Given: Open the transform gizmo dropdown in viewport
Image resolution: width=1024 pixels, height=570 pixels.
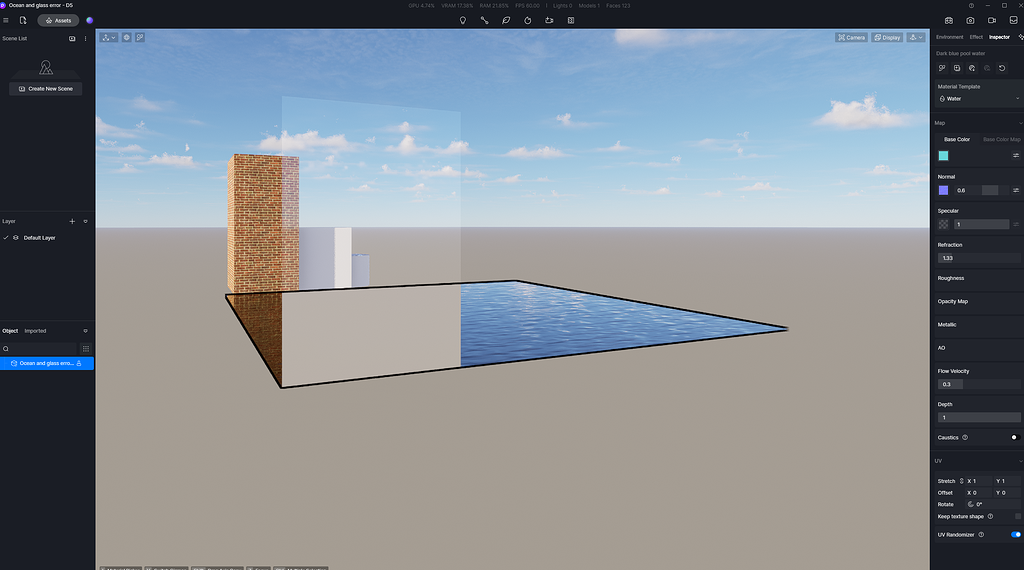Looking at the screenshot, I should (x=108, y=37).
